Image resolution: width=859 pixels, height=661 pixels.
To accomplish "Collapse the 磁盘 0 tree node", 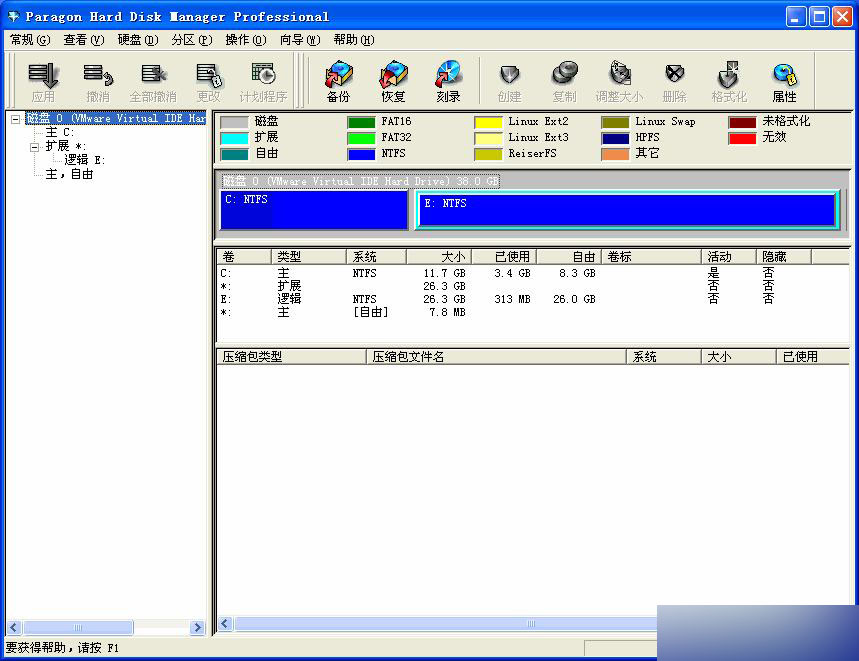I will [x=16, y=118].
